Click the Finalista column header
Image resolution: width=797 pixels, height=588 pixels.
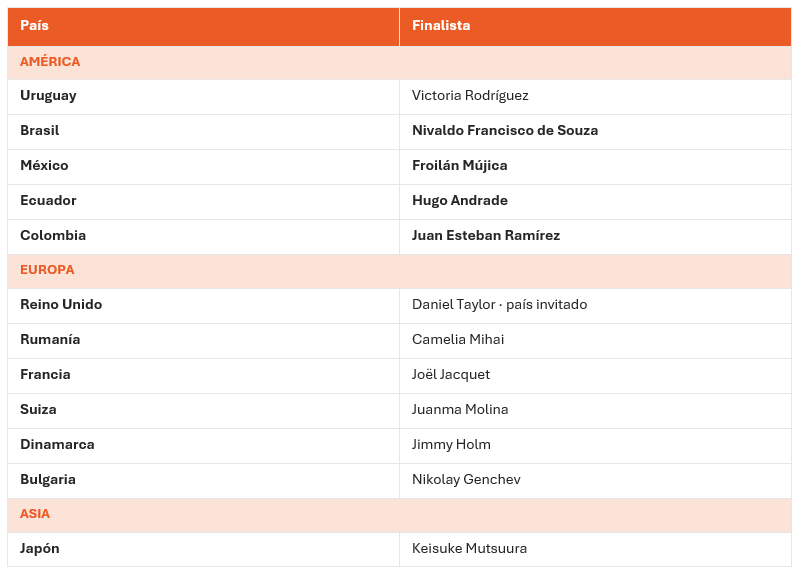coord(595,26)
